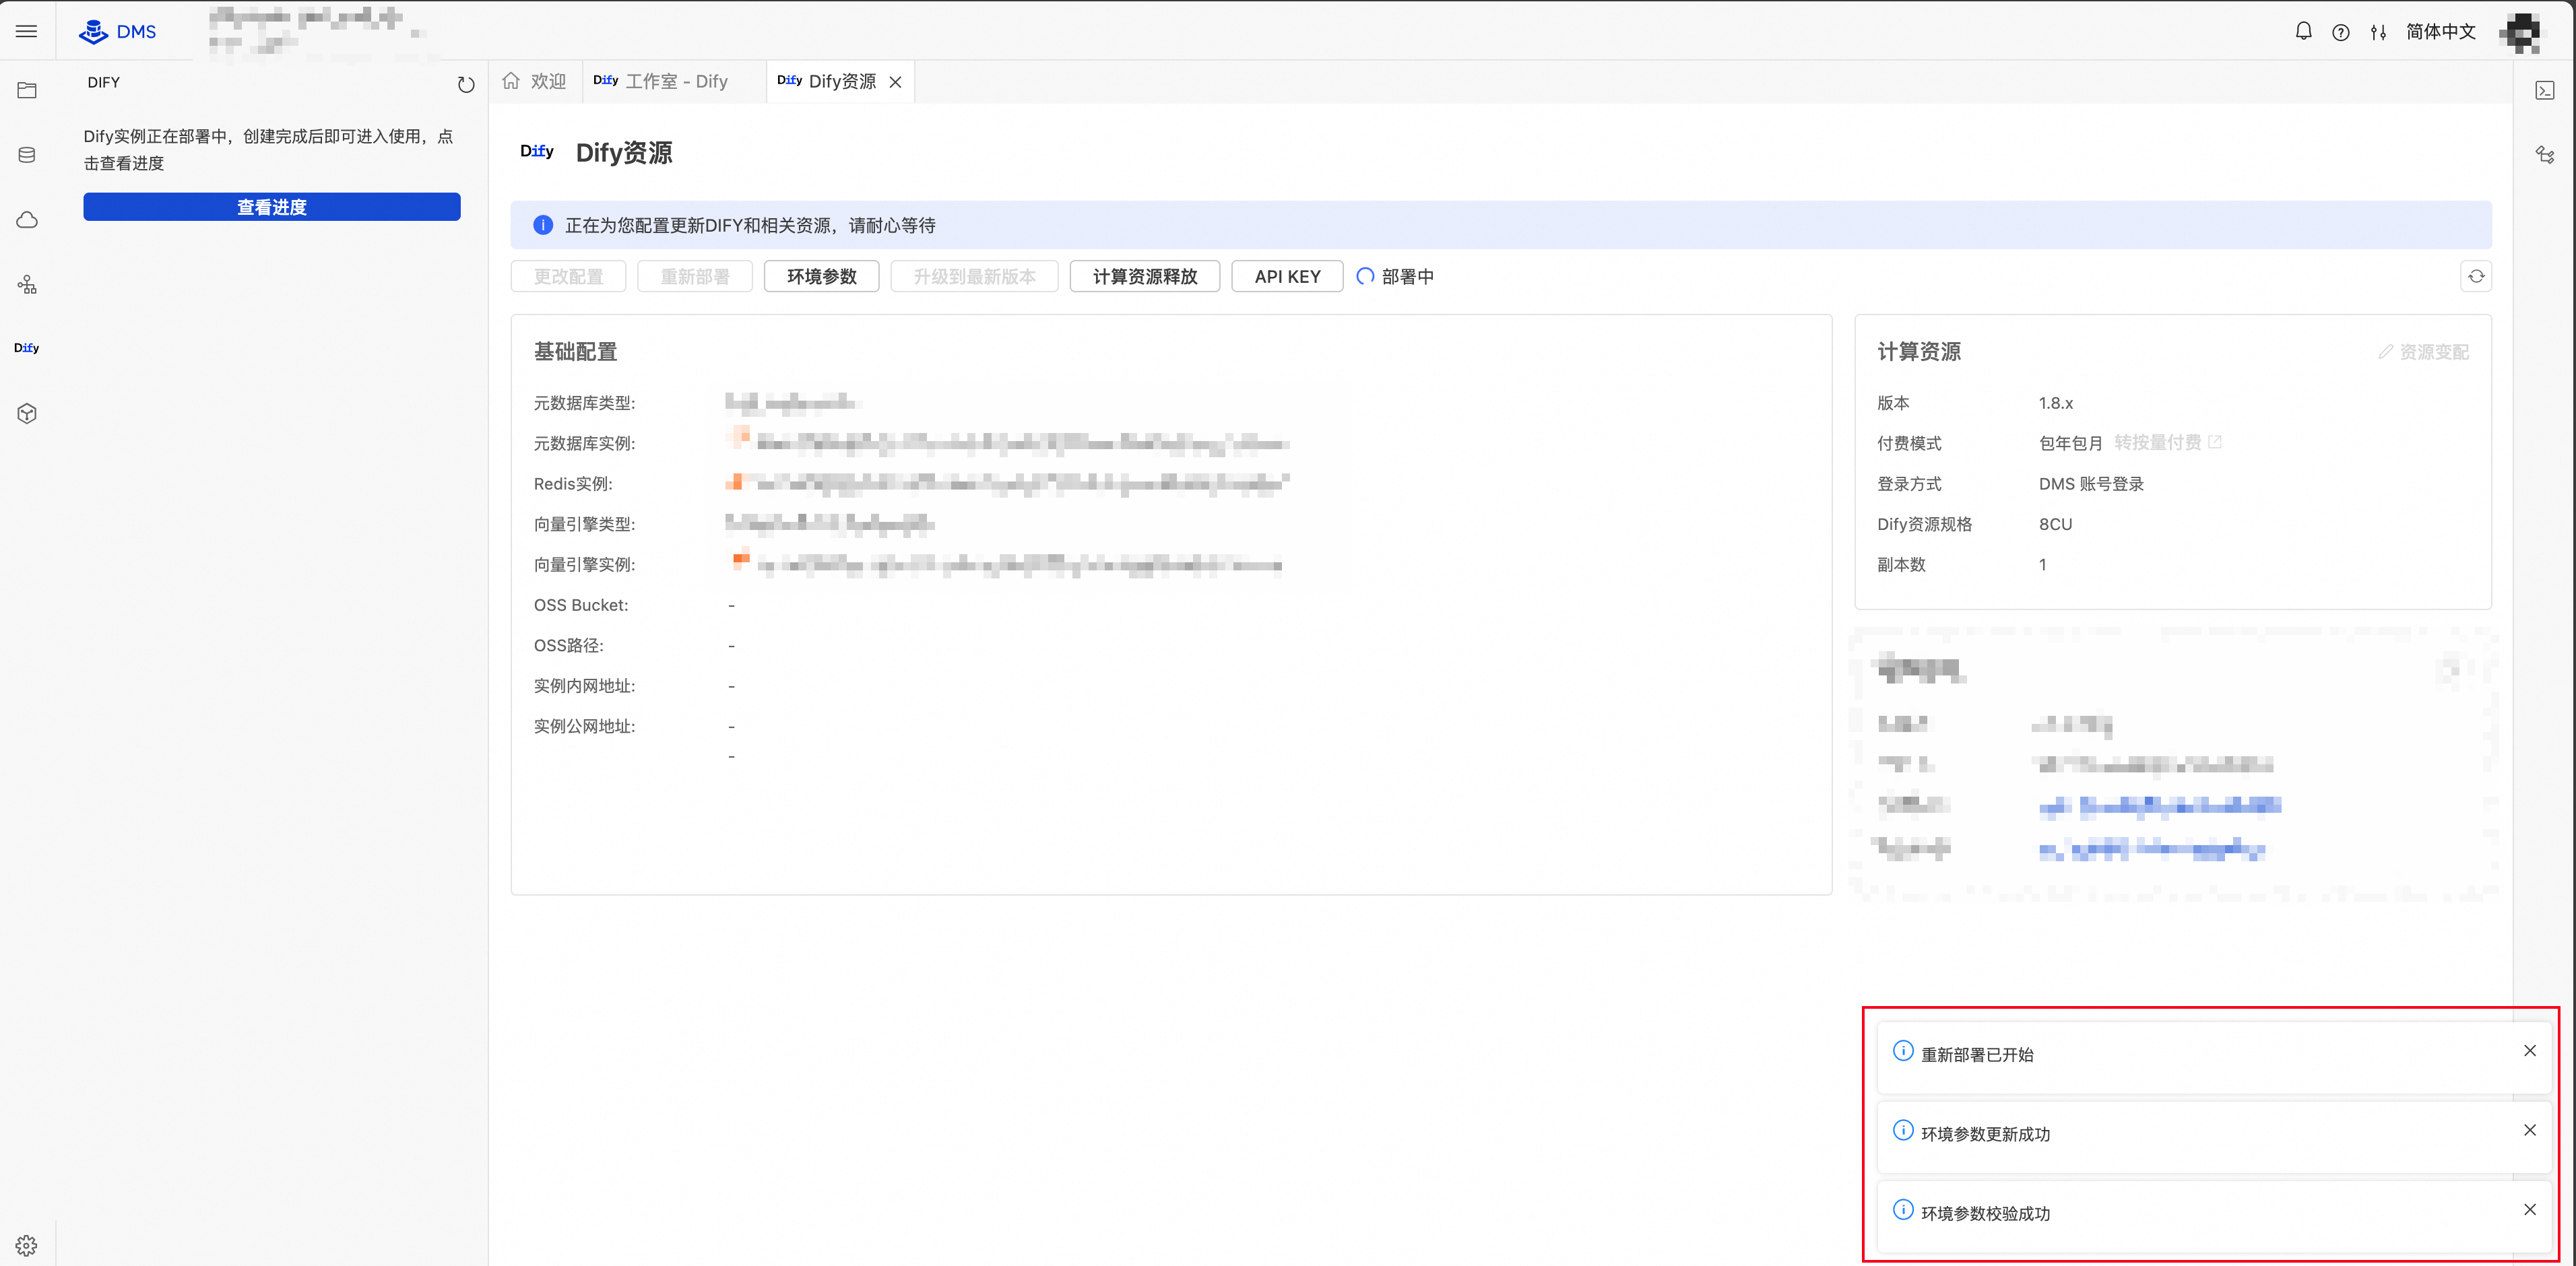
Task: Click the 计算资源释放 button
Action: (x=1145, y=276)
